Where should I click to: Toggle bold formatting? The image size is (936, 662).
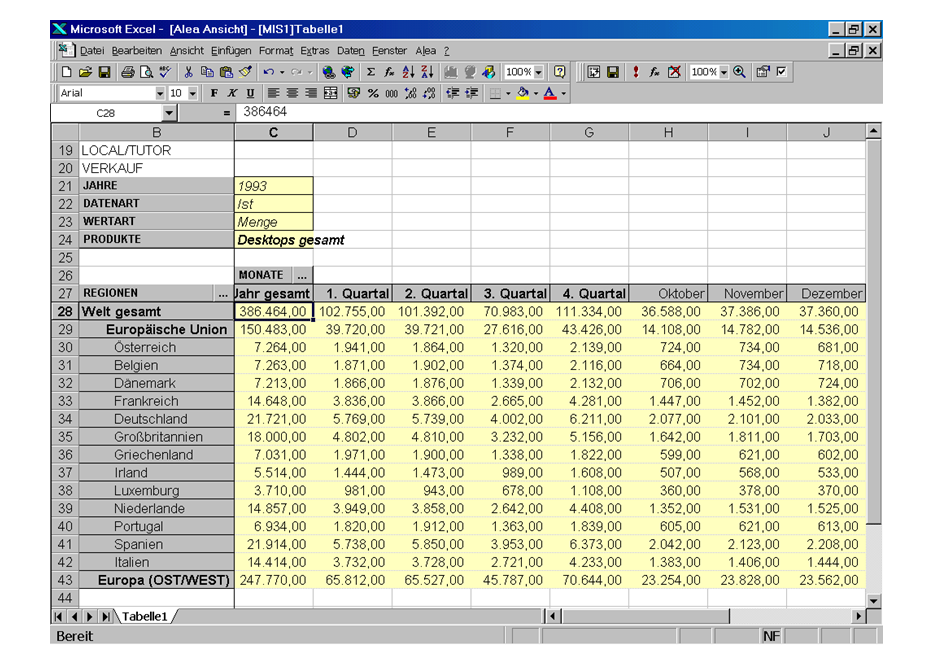tap(214, 93)
